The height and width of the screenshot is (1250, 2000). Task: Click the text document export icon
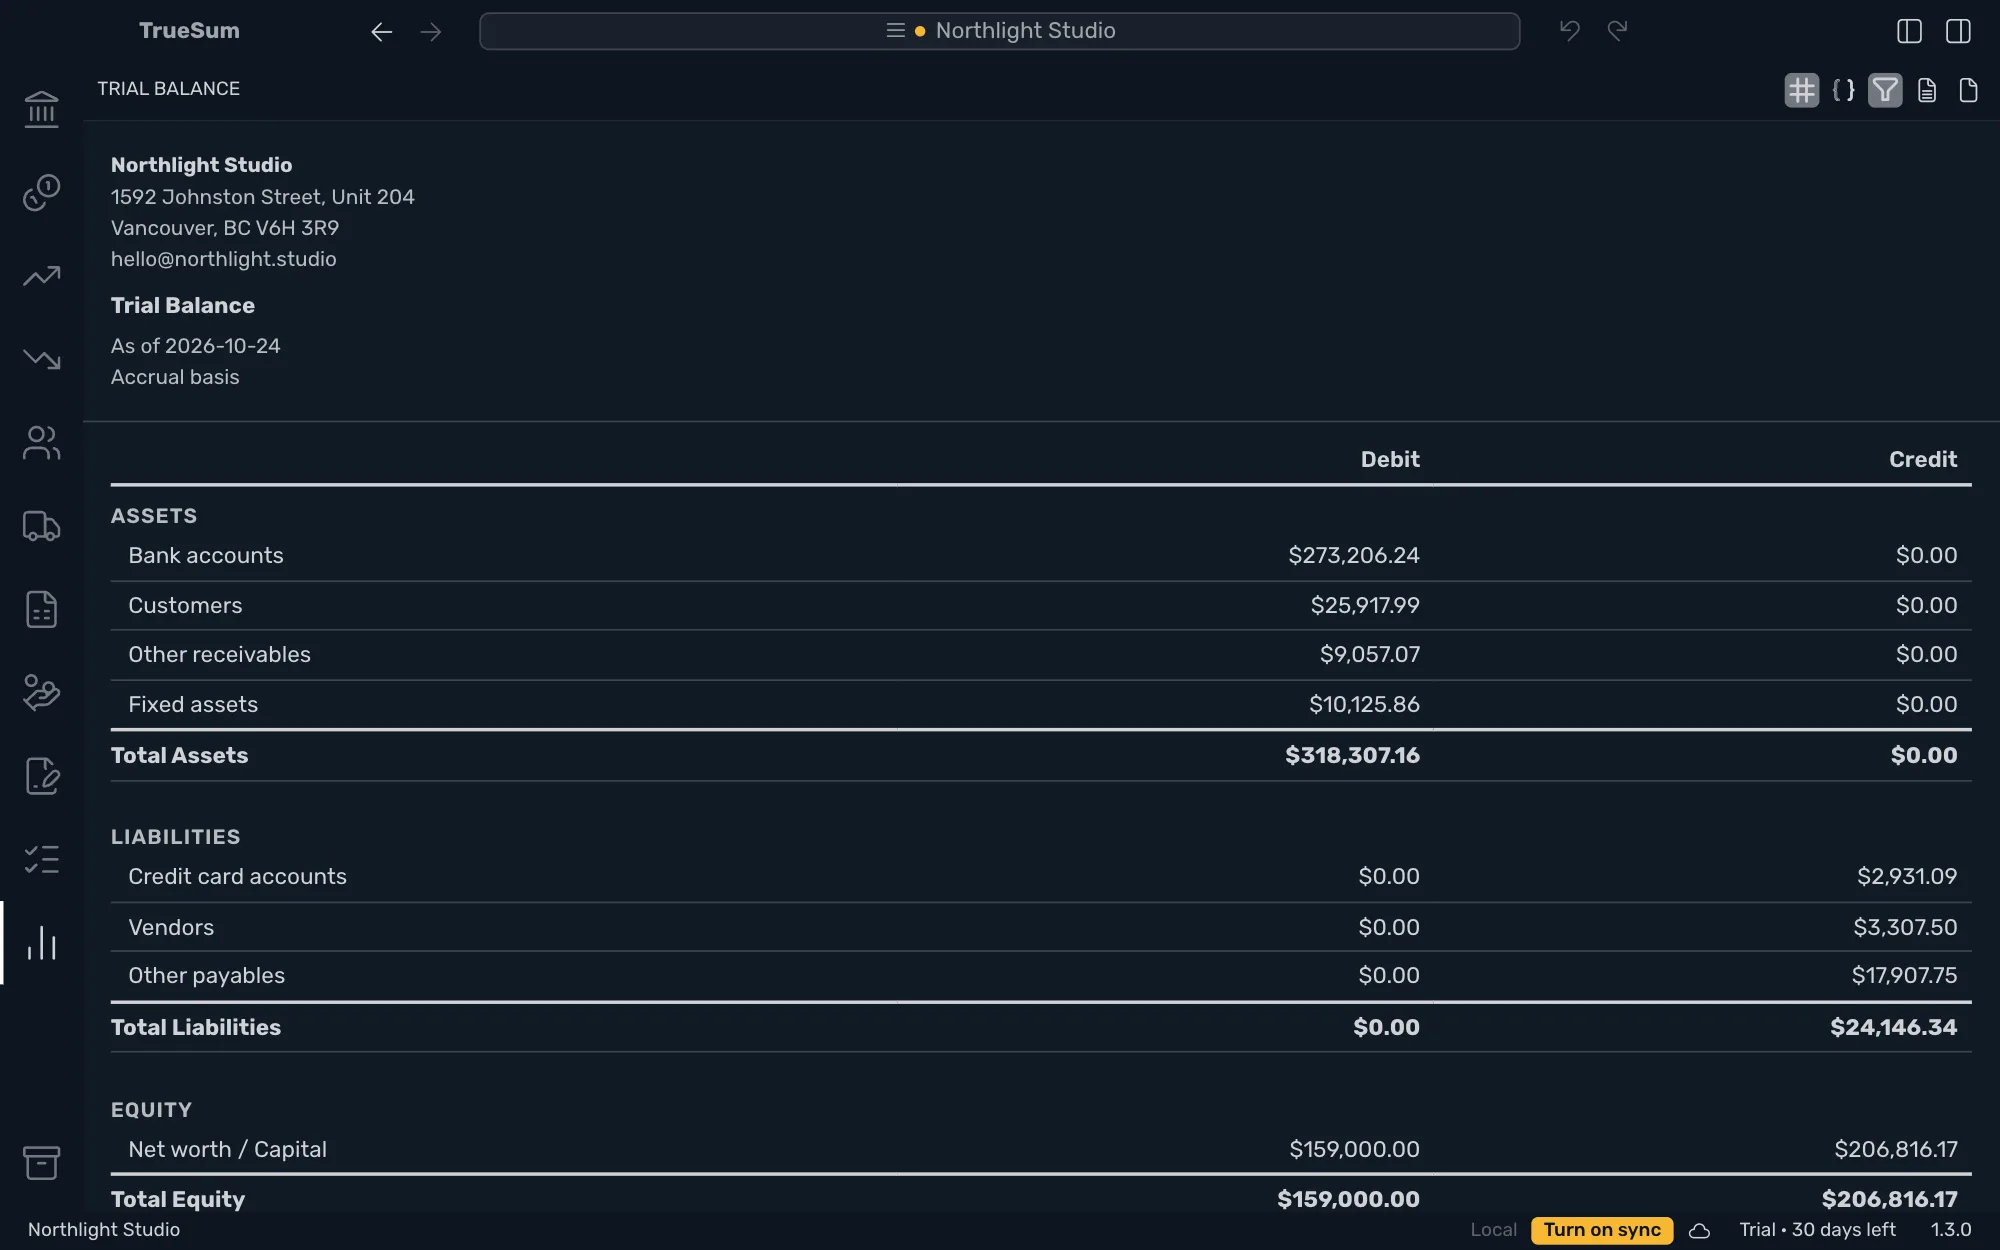click(x=1927, y=90)
